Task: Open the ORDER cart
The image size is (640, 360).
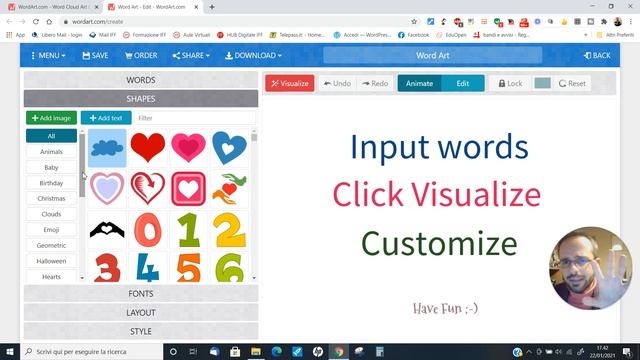Action: [141, 56]
